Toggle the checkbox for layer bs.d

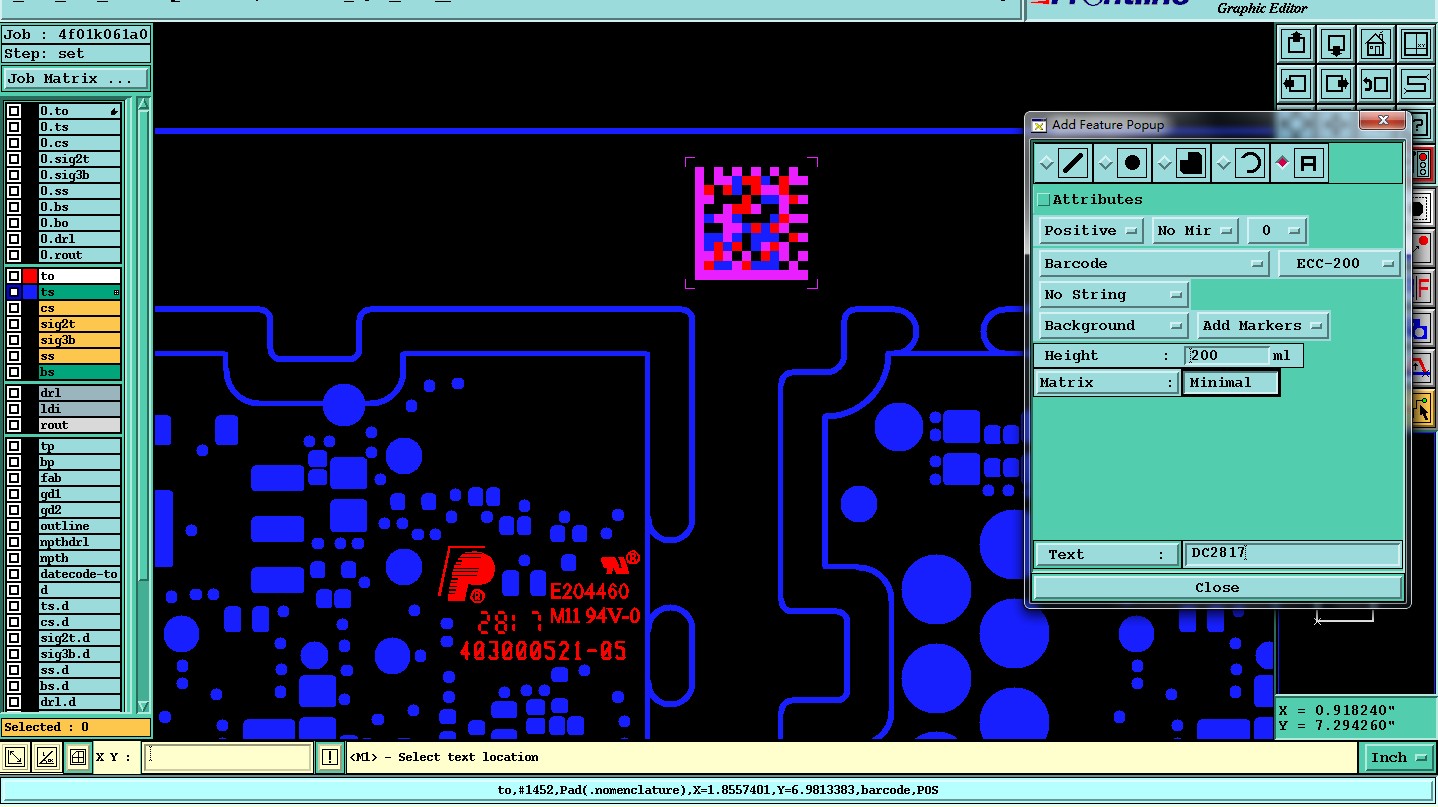(x=14, y=686)
